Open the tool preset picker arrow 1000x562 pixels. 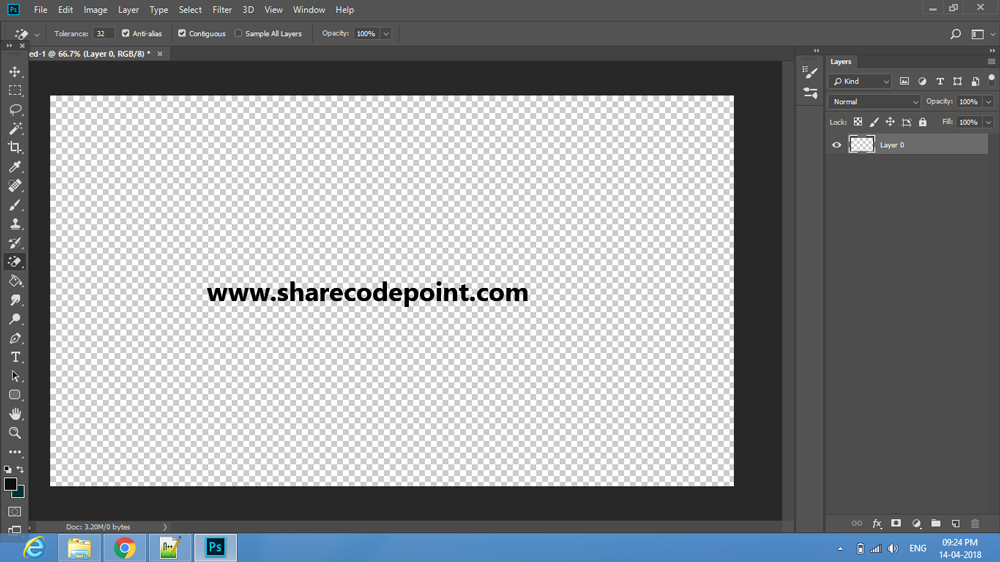(37, 34)
